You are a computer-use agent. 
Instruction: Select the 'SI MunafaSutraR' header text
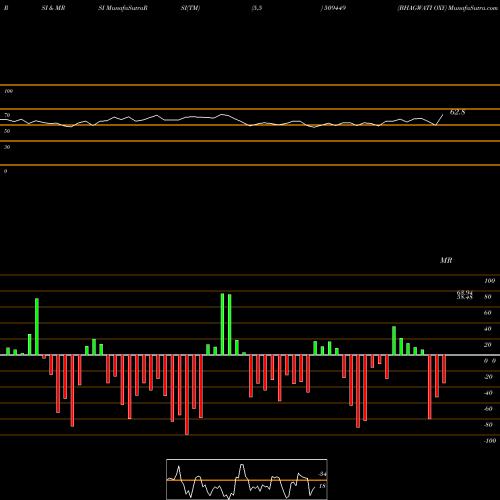click(123, 8)
